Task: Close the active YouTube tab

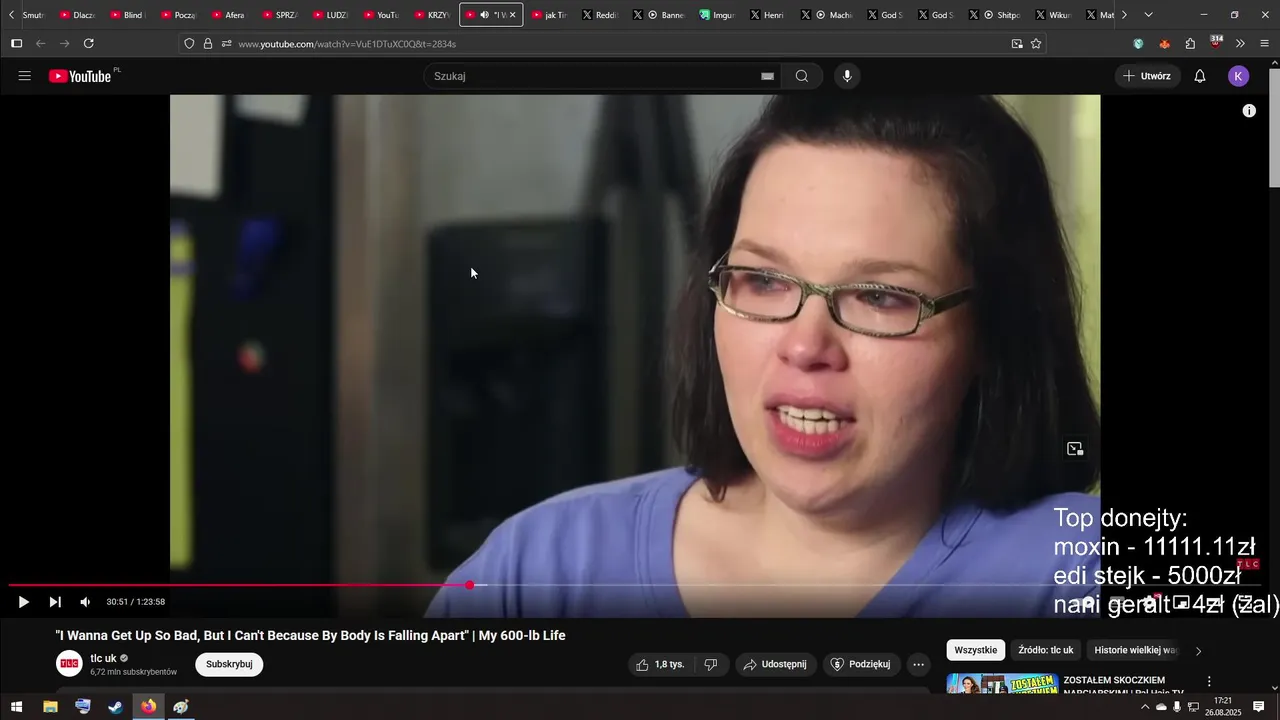Action: tap(512, 15)
